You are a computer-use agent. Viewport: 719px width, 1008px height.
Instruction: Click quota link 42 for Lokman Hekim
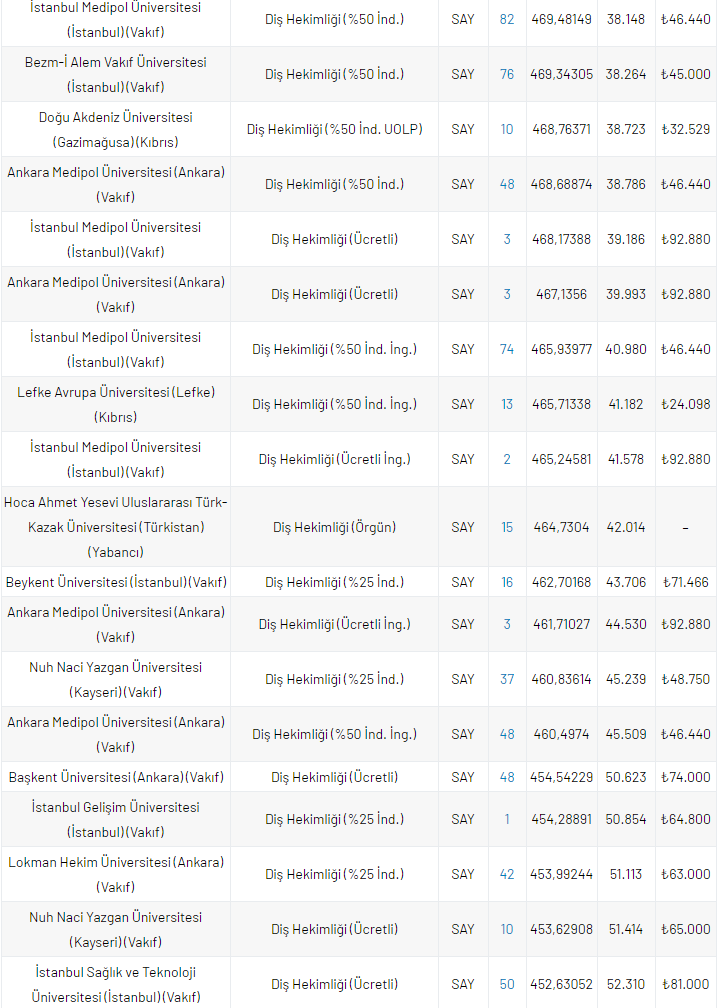pos(507,874)
